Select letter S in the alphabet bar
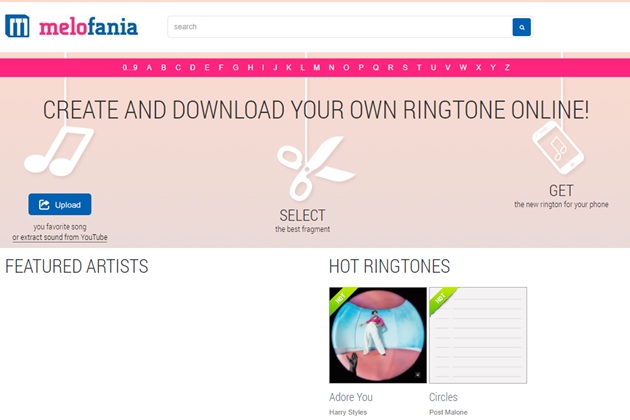 [405, 67]
